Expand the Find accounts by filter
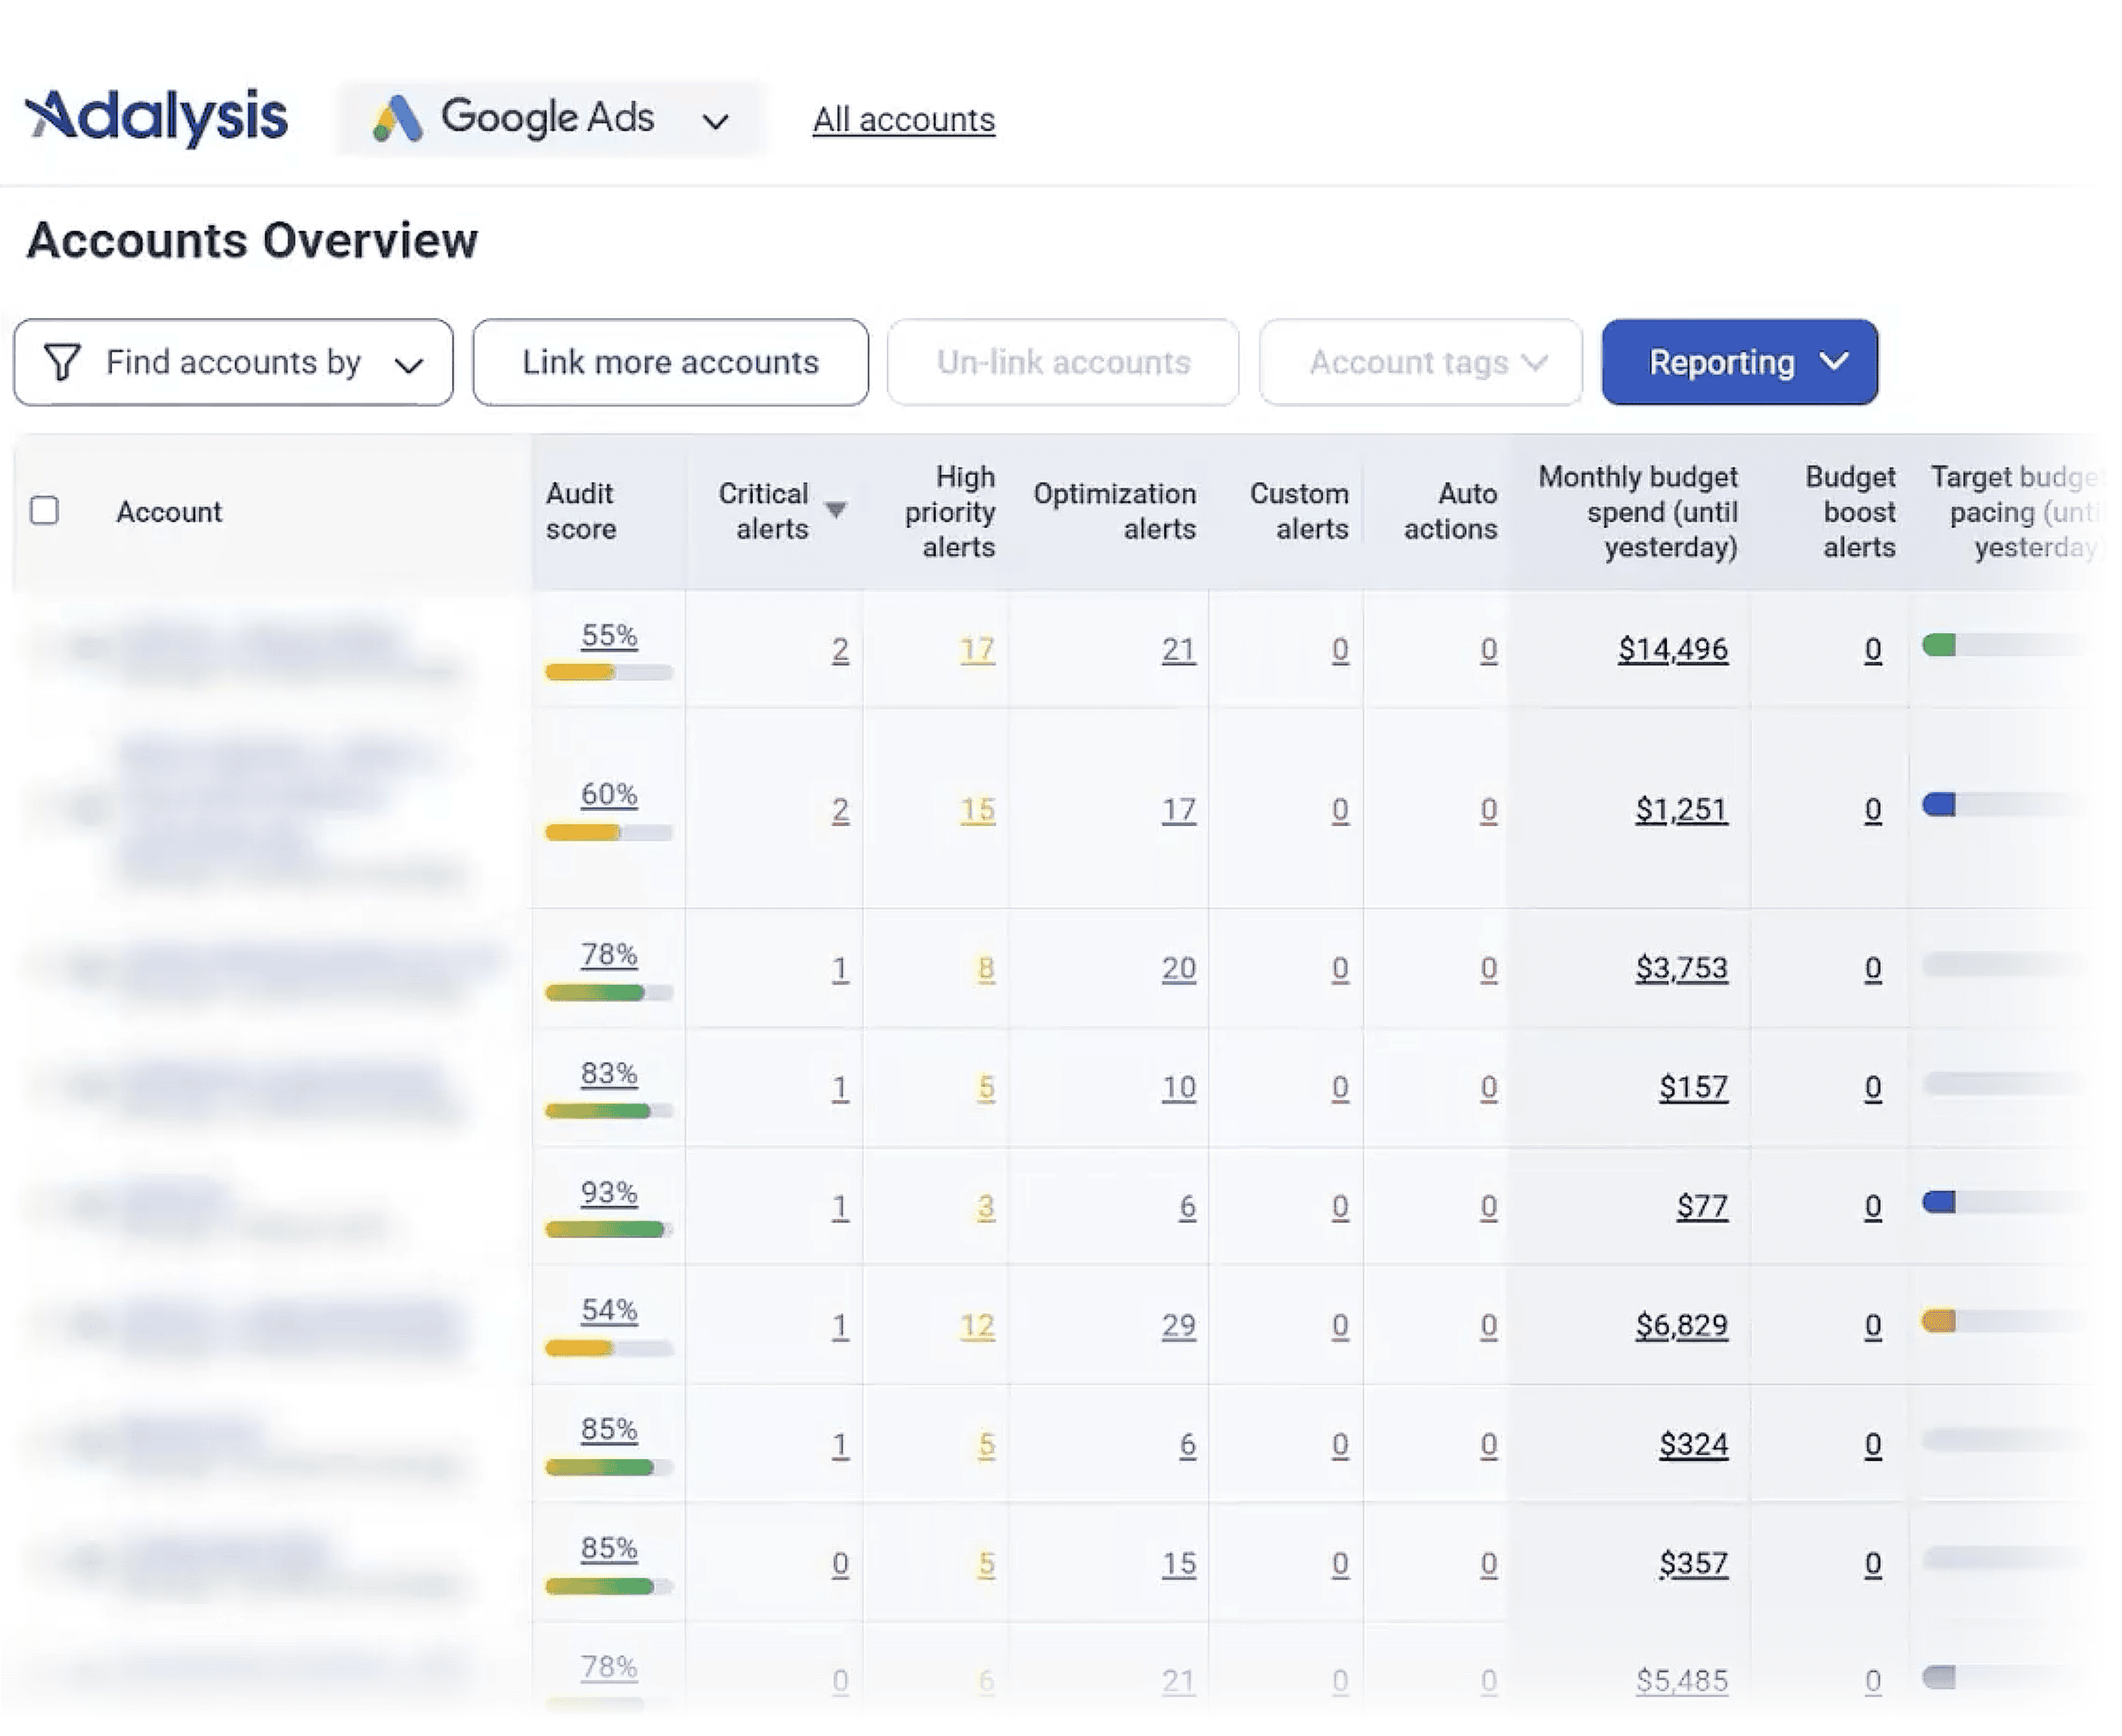Screen dimensions: 2122x1736 coord(409,363)
